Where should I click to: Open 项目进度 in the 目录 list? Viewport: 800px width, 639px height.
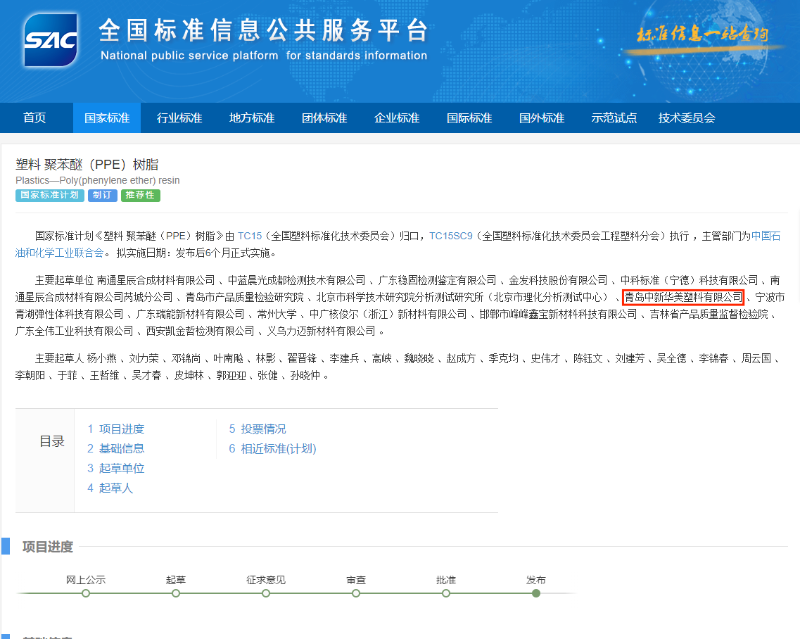[118, 428]
